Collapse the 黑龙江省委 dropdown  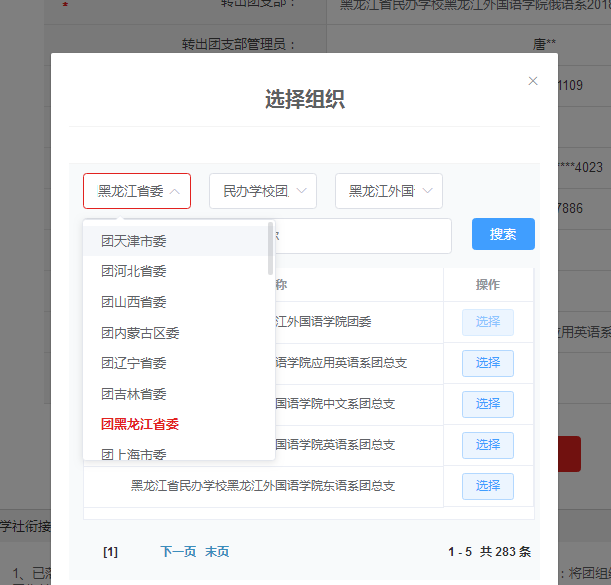137,191
